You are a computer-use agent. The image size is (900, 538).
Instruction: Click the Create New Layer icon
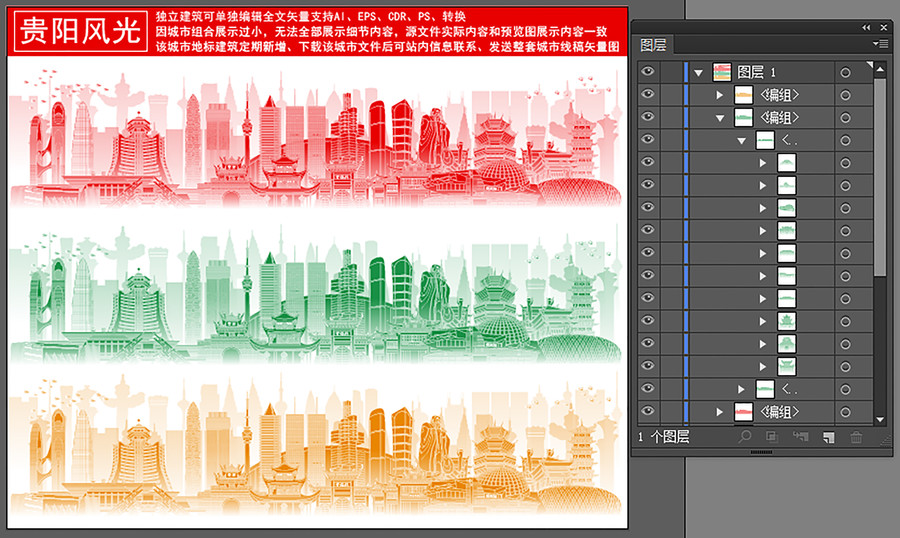[x=828, y=438]
